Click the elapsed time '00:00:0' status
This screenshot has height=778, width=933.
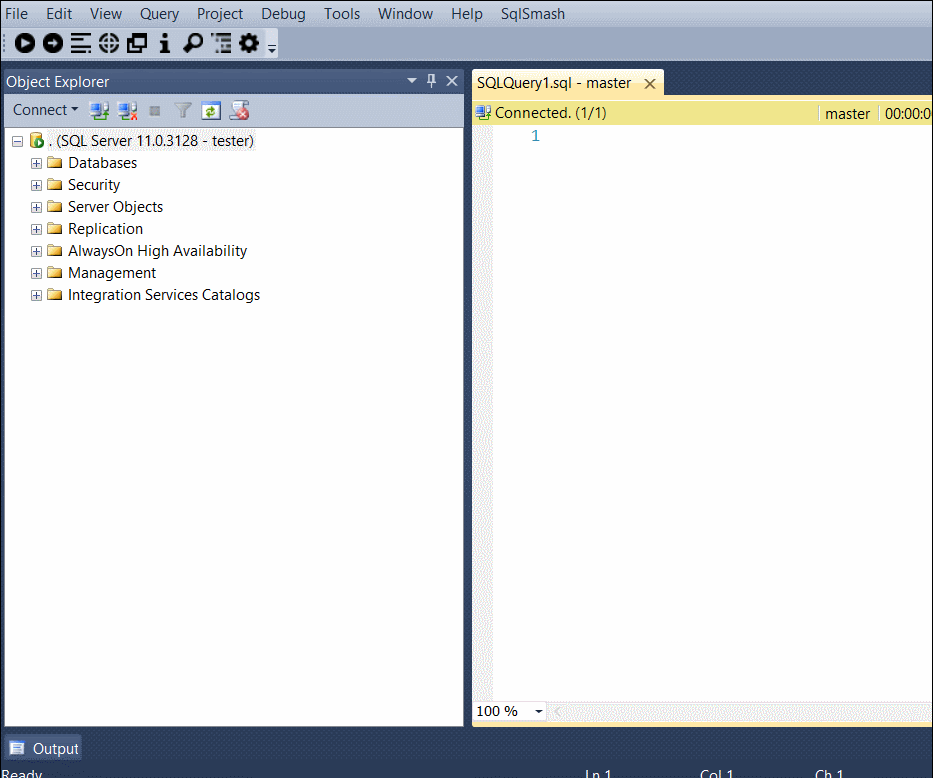907,114
